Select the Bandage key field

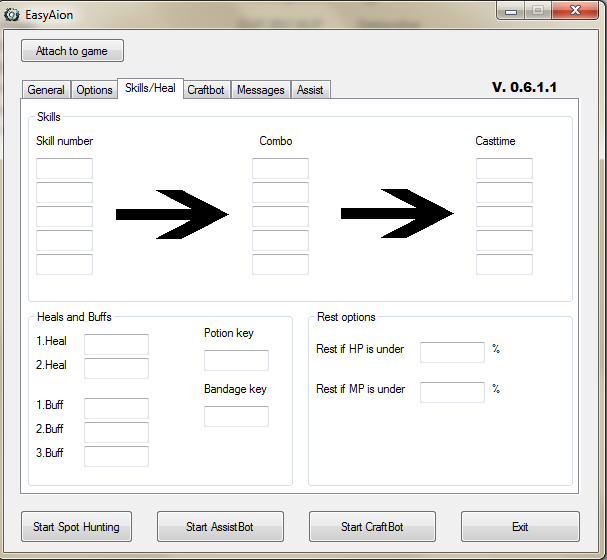(x=236, y=417)
